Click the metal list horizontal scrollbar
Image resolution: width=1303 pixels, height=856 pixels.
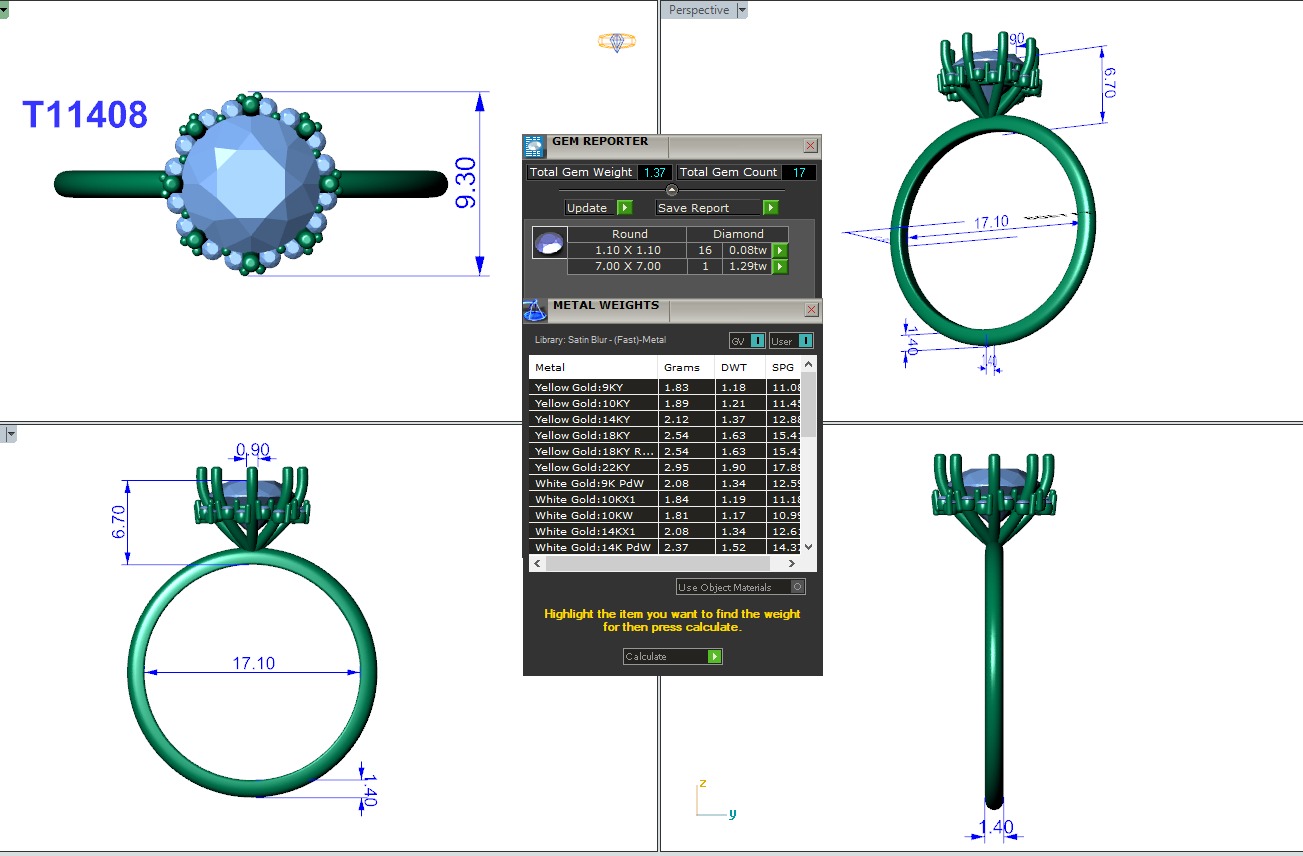tap(670, 564)
